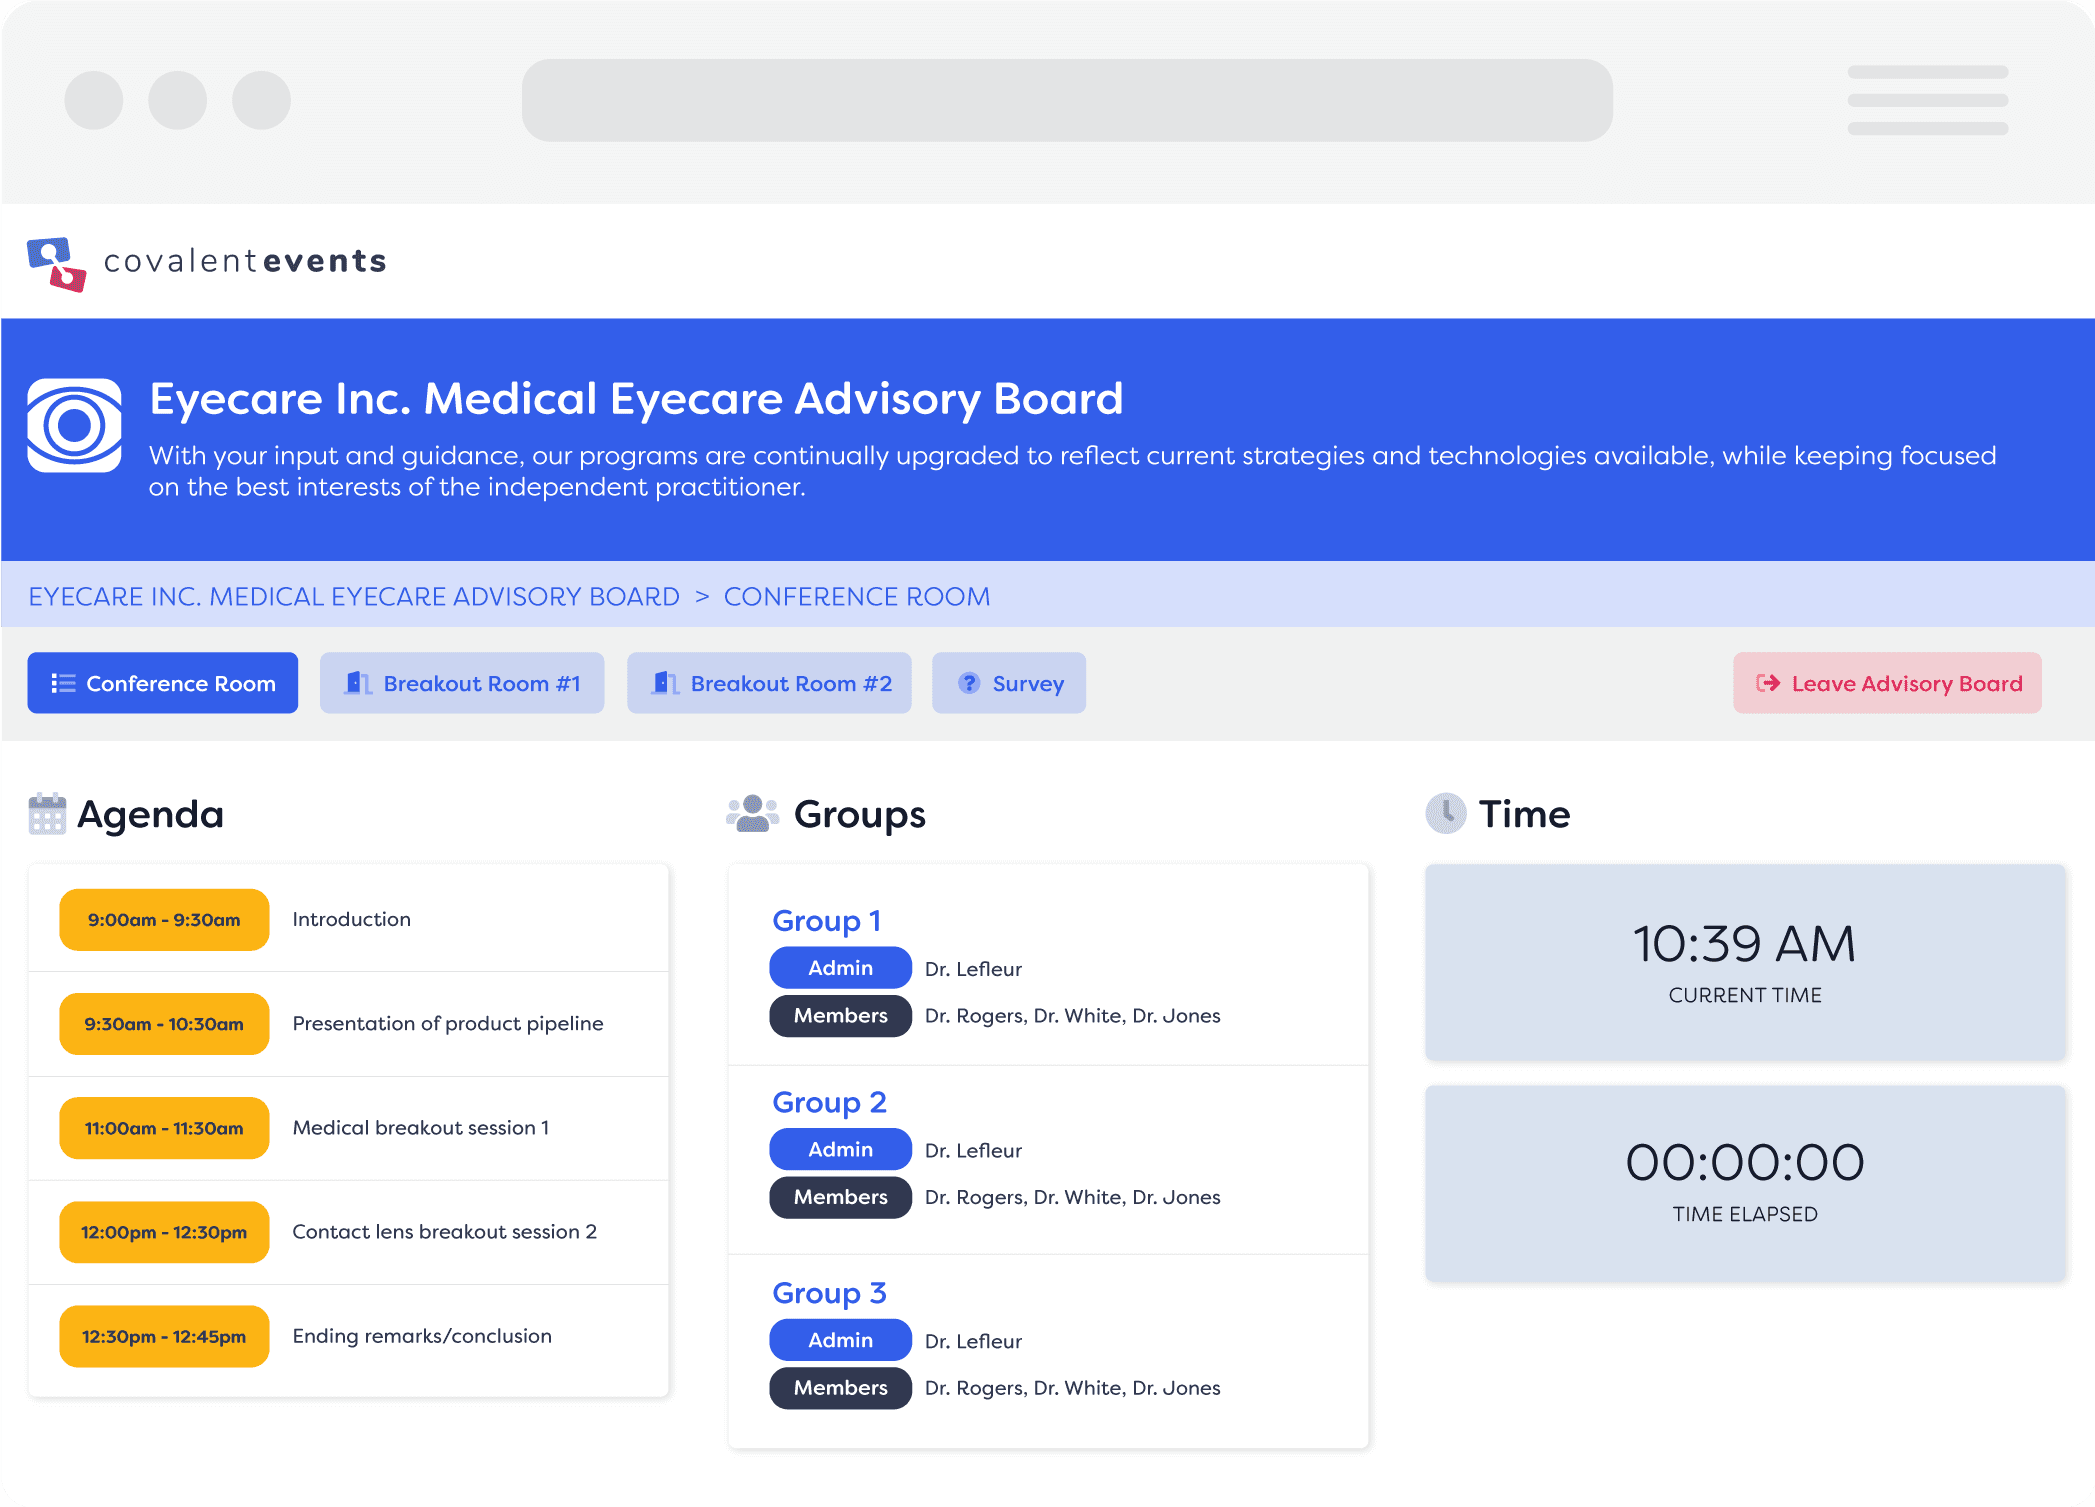This screenshot has width=2095, height=1507.
Task: Switch to the Conference Room tab
Action: click(163, 683)
